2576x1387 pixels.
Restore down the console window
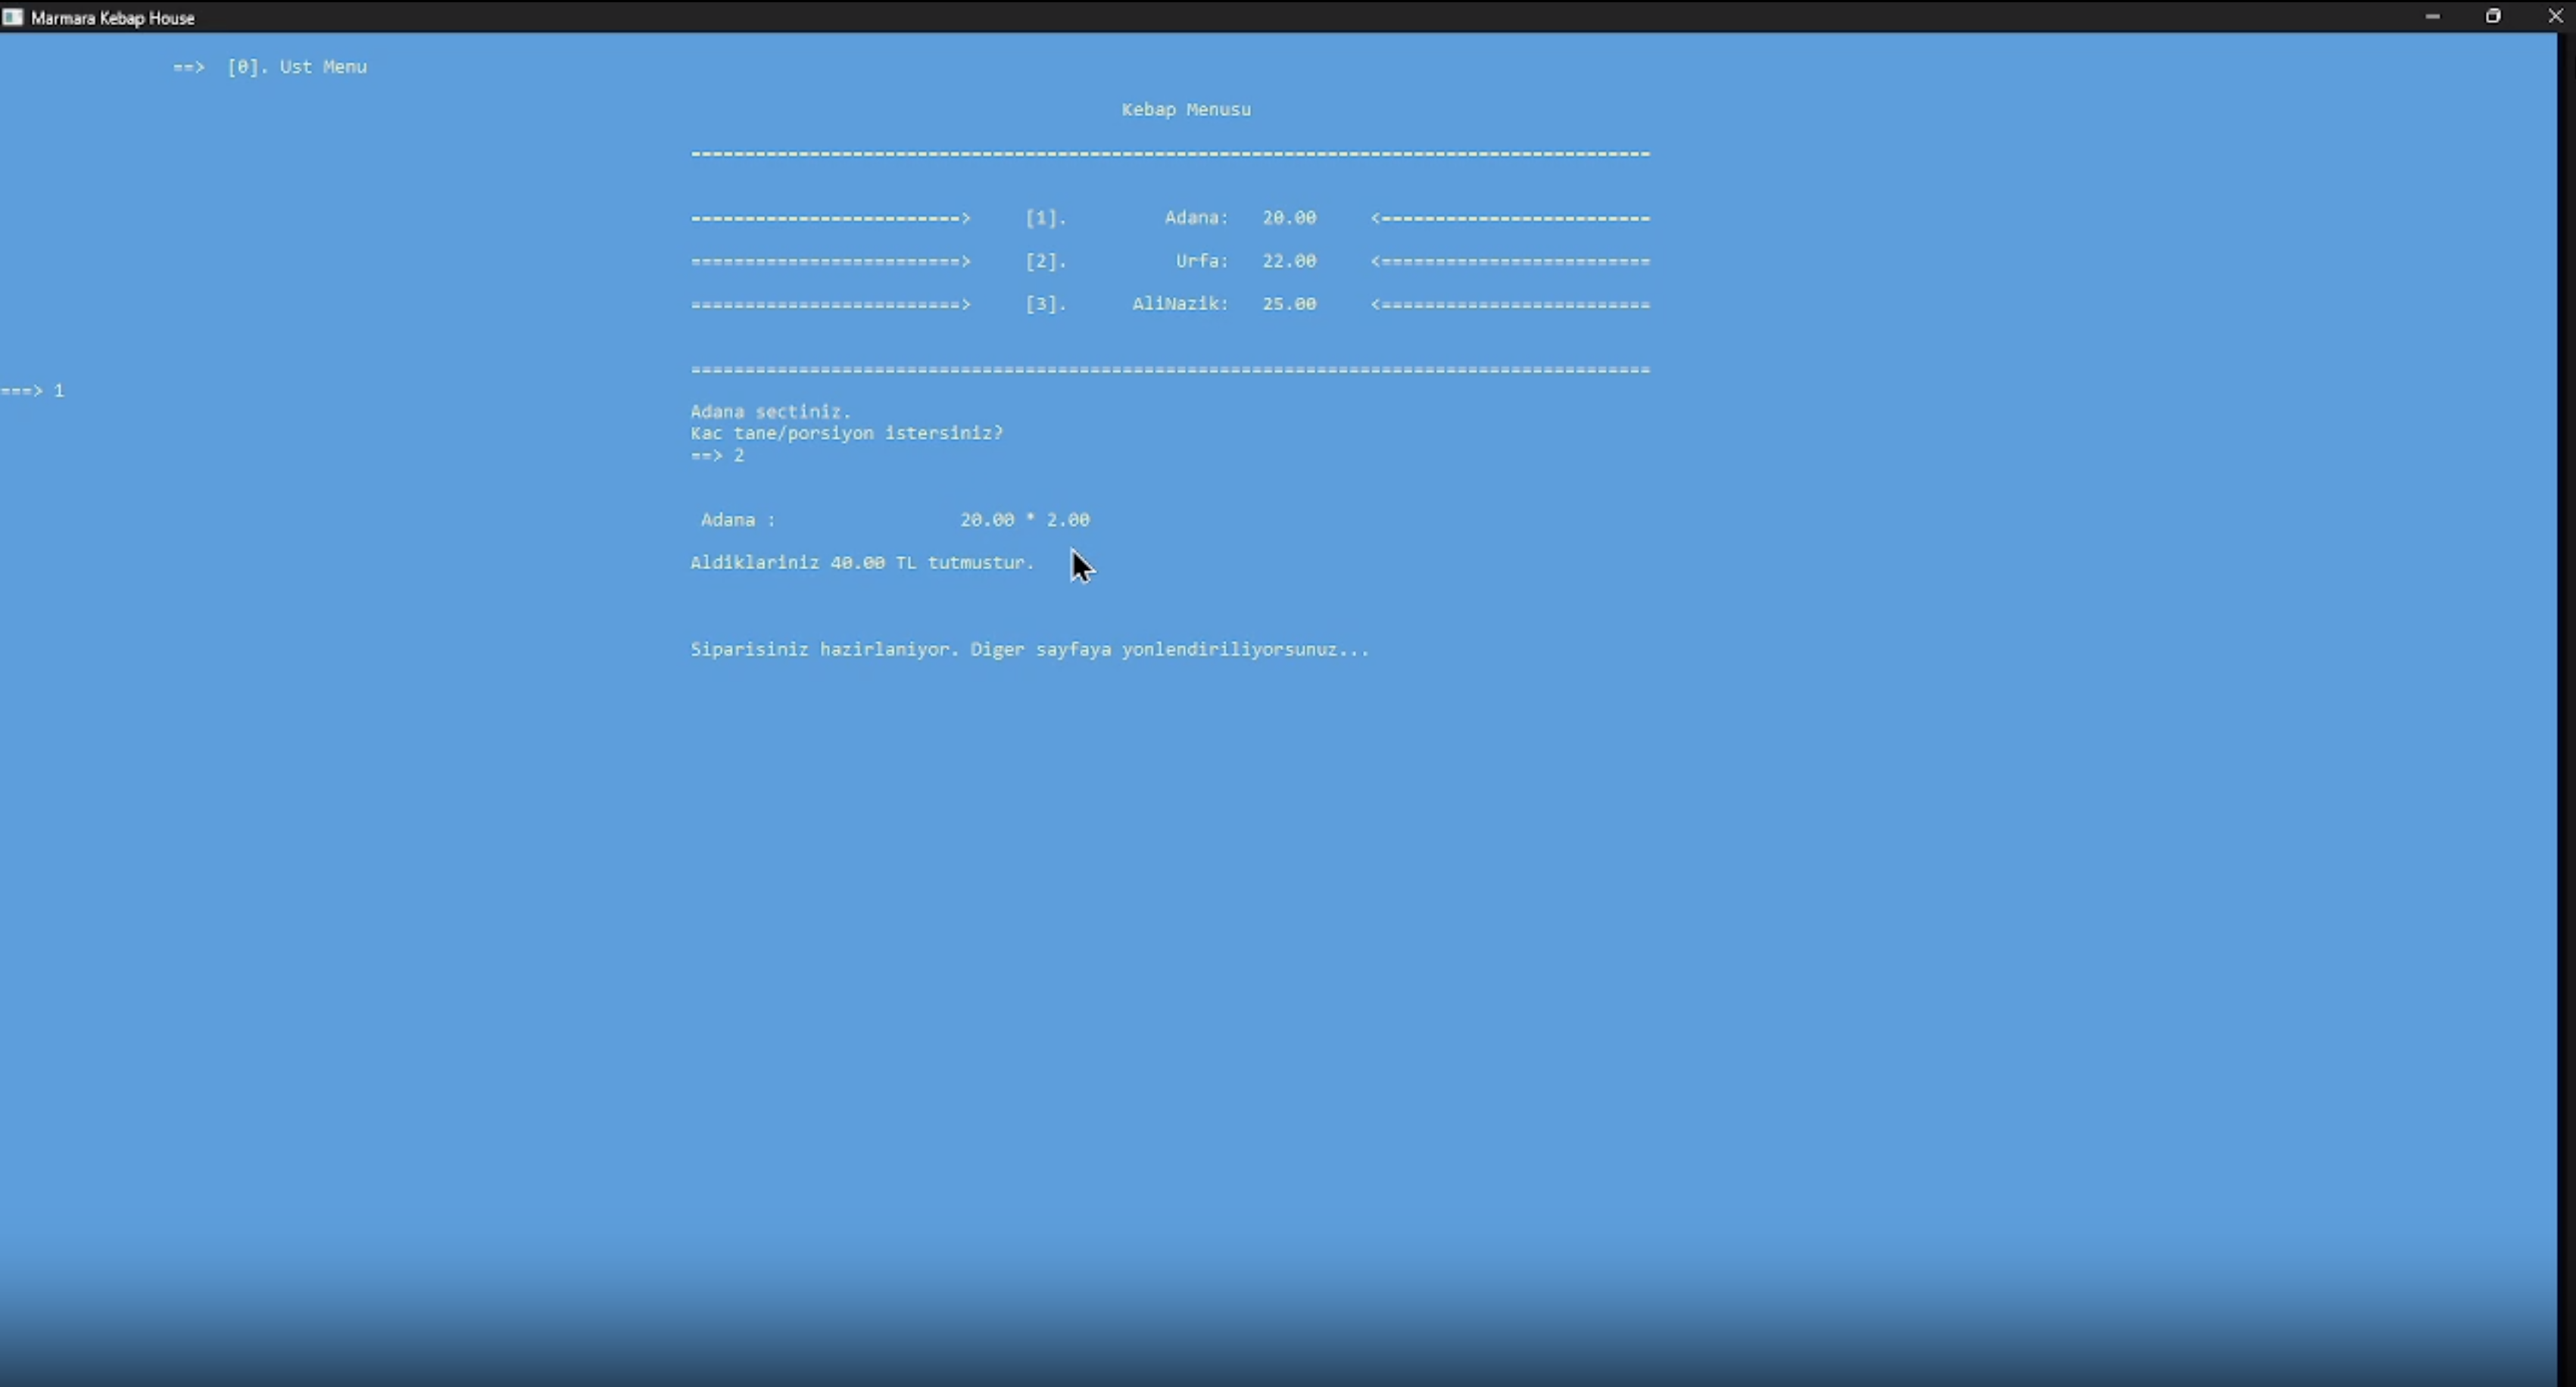[x=2493, y=16]
